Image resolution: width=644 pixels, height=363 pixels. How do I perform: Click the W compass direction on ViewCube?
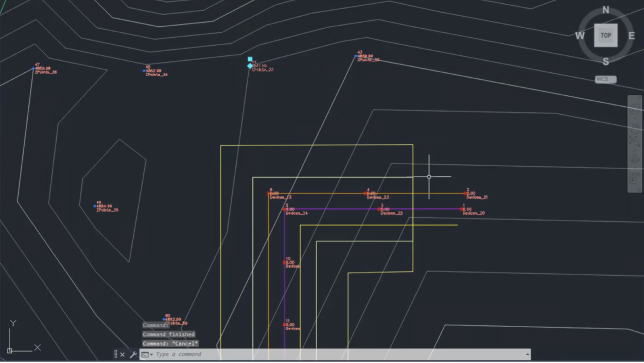580,36
